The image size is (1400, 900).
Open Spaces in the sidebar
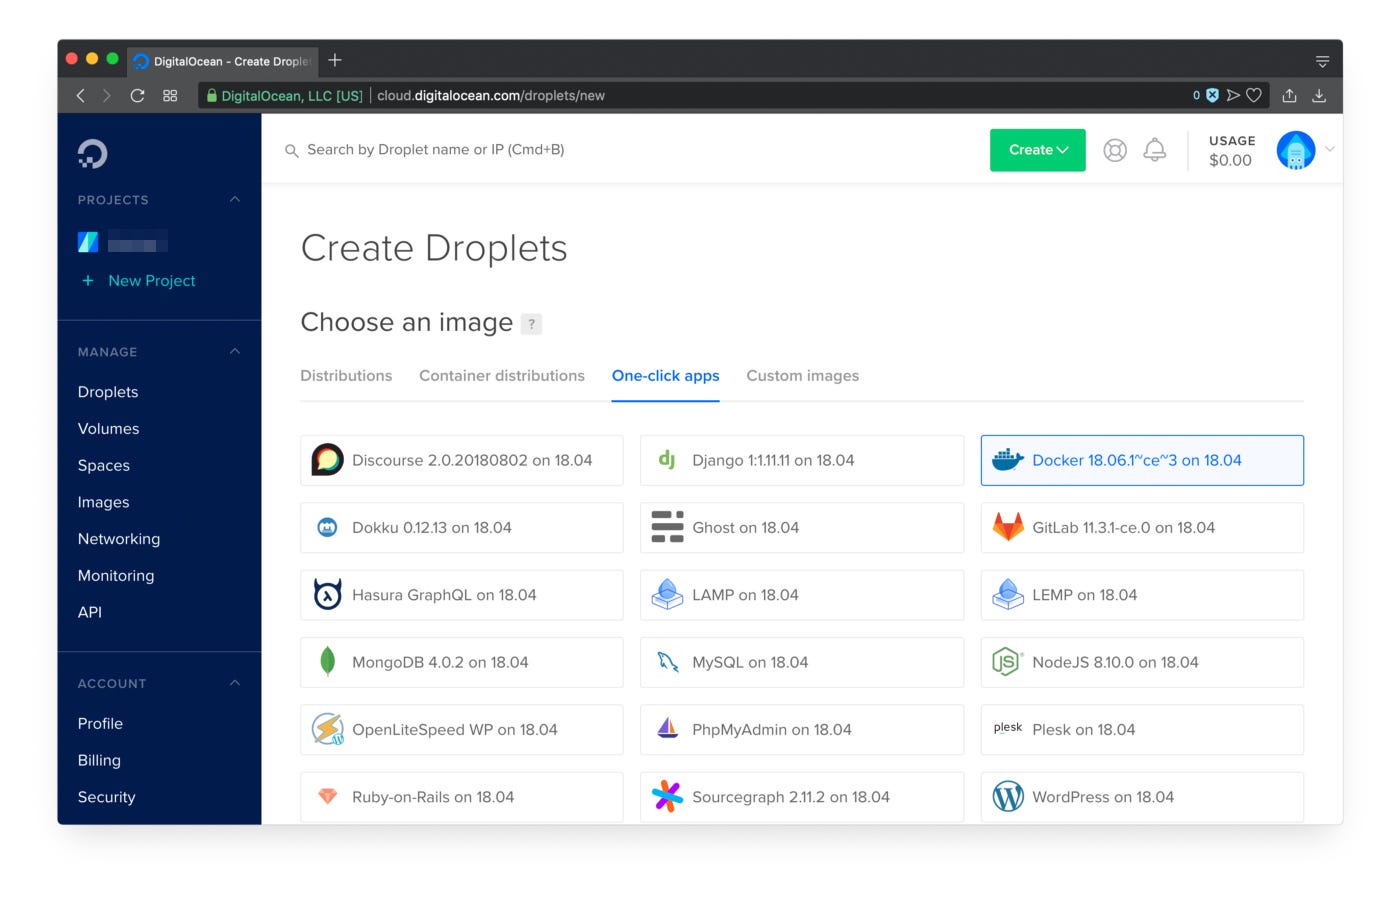click(104, 466)
